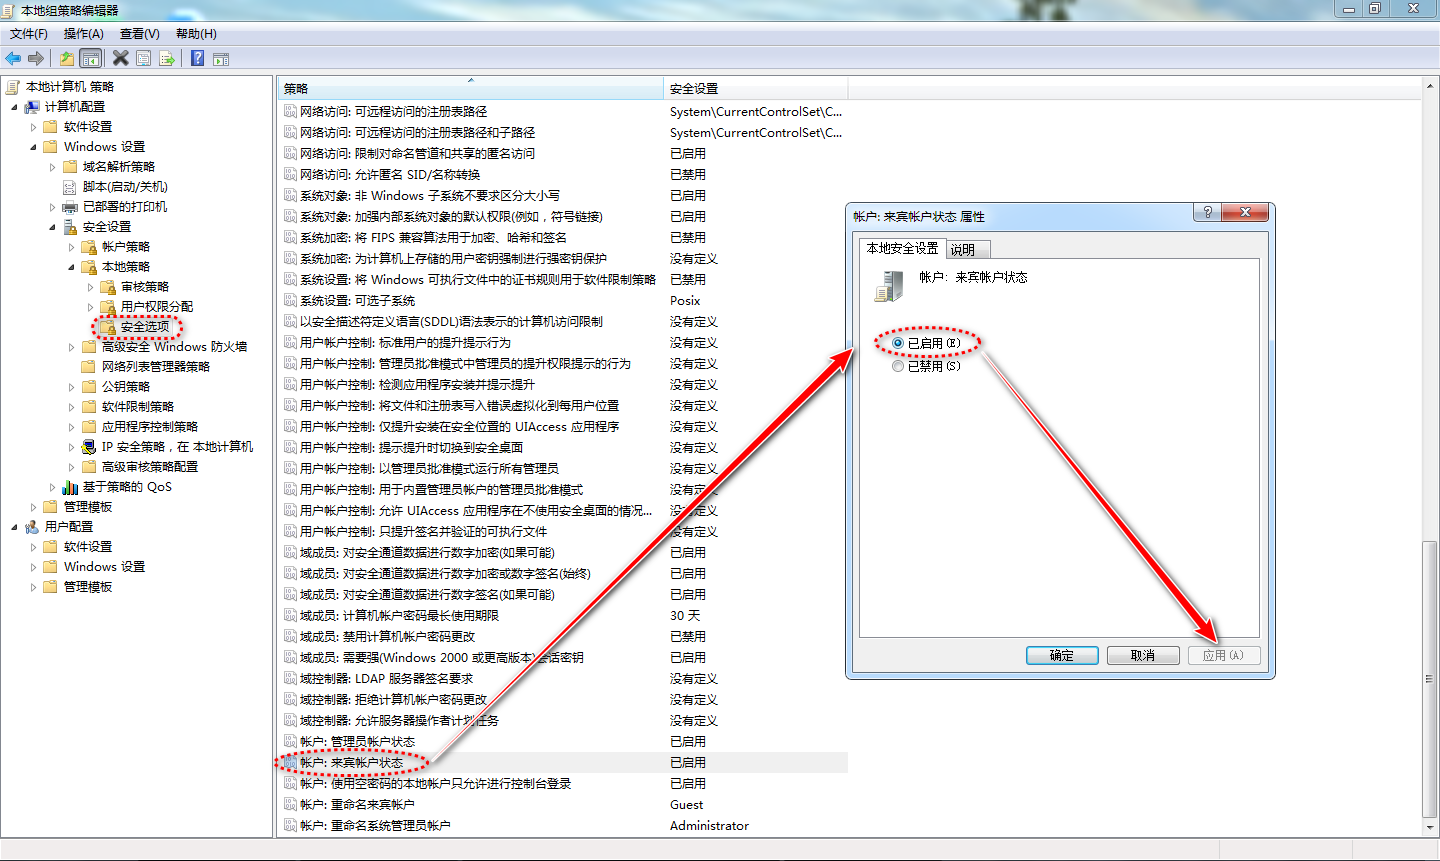Expand the 高级安全 Windows 防火墙 node arrow
Viewport: 1440px width, 861px height.
tap(71, 347)
